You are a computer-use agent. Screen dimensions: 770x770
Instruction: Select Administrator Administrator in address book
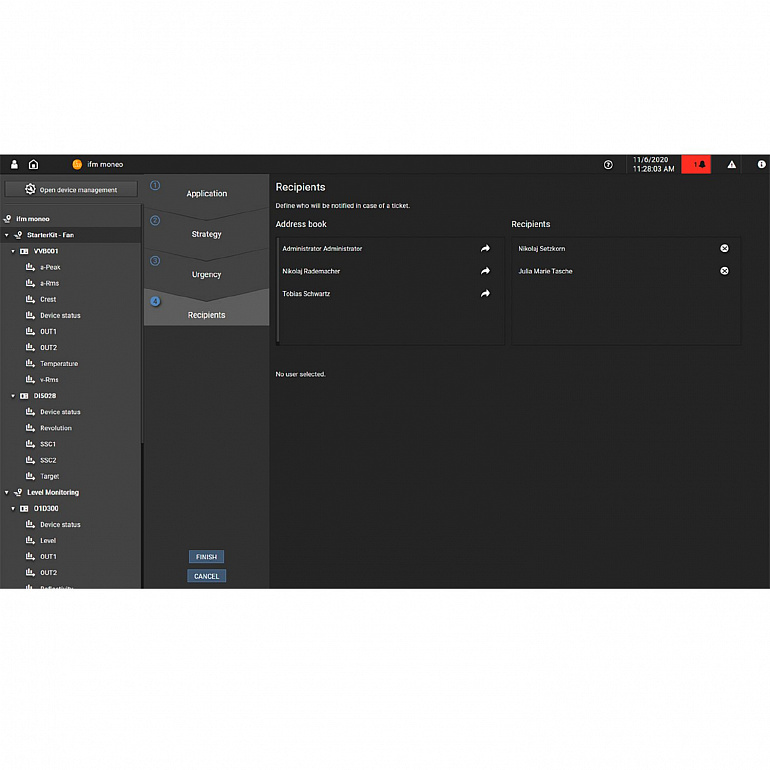click(x=322, y=248)
